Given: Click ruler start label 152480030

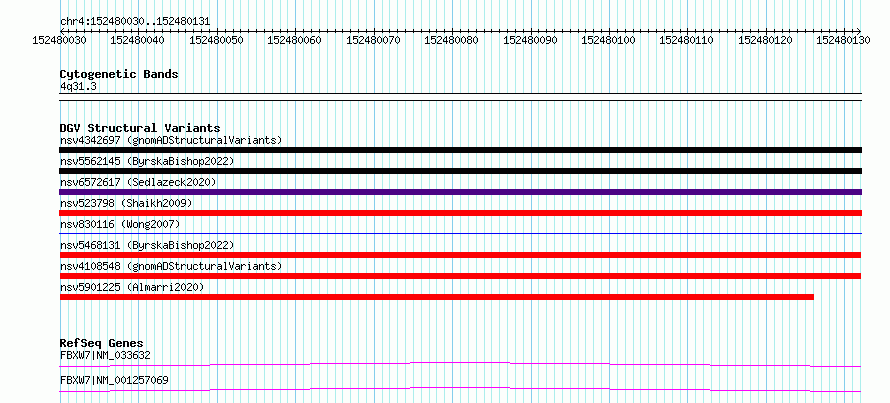Looking at the screenshot, I should point(60,40).
